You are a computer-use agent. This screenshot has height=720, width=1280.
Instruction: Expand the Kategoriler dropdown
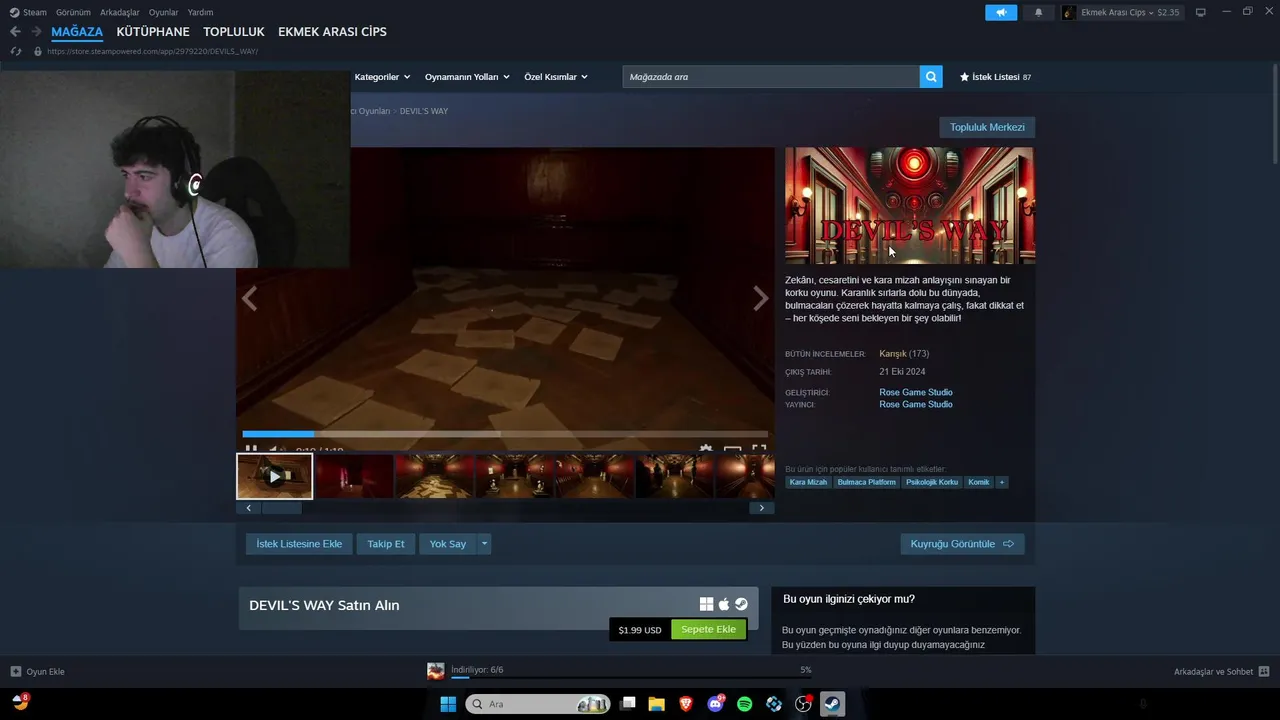(382, 77)
